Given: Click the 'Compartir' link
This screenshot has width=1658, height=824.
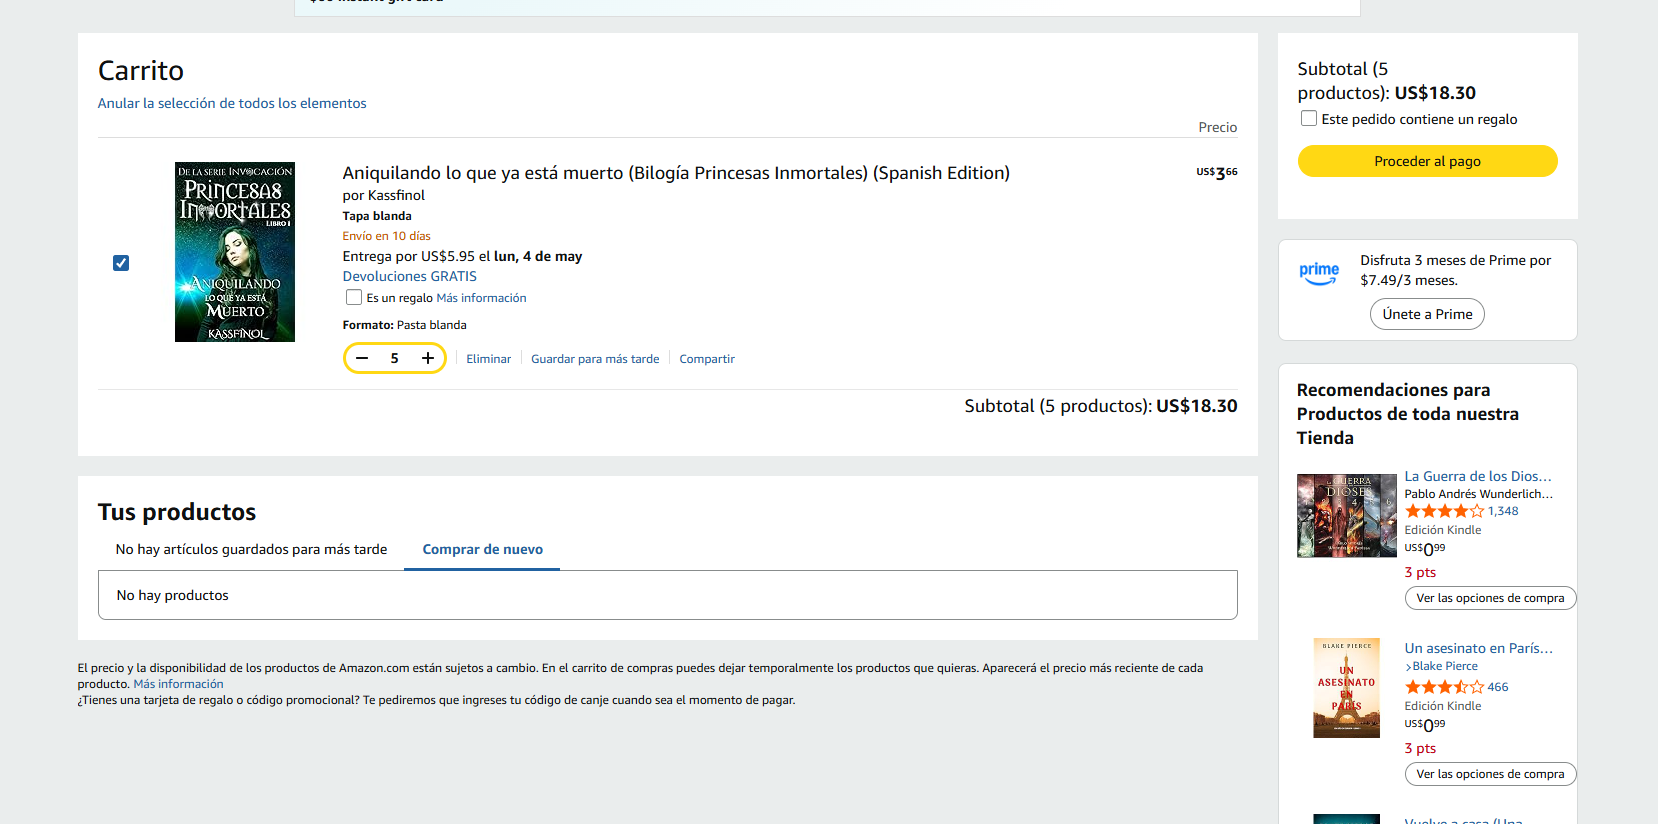Looking at the screenshot, I should tap(707, 359).
